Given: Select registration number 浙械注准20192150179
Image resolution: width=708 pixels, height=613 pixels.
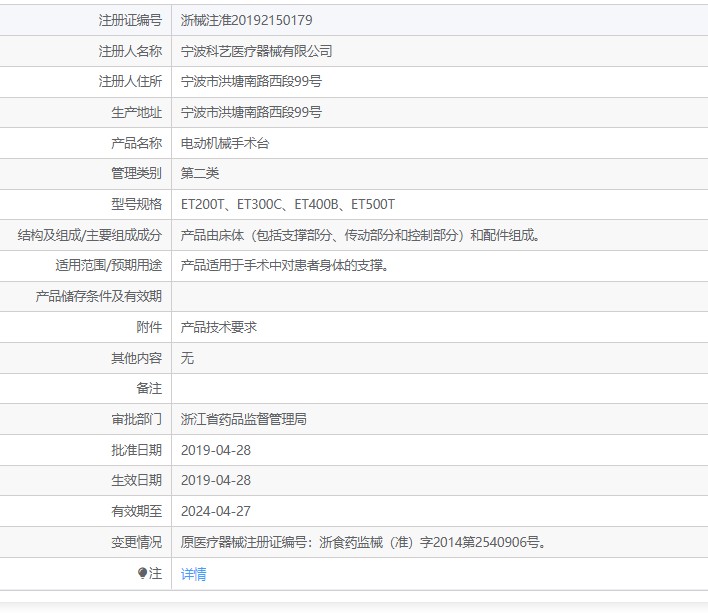Looking at the screenshot, I should click(247, 20).
